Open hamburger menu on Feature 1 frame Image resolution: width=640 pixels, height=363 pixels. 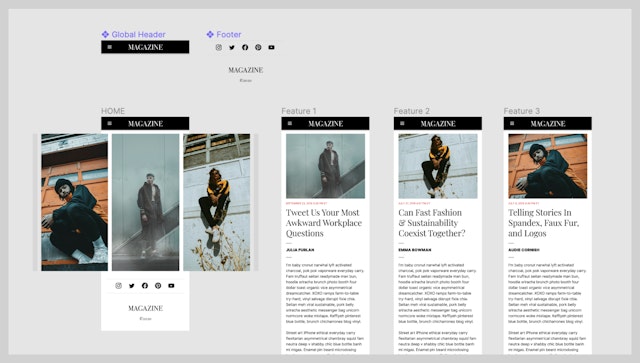coord(290,123)
